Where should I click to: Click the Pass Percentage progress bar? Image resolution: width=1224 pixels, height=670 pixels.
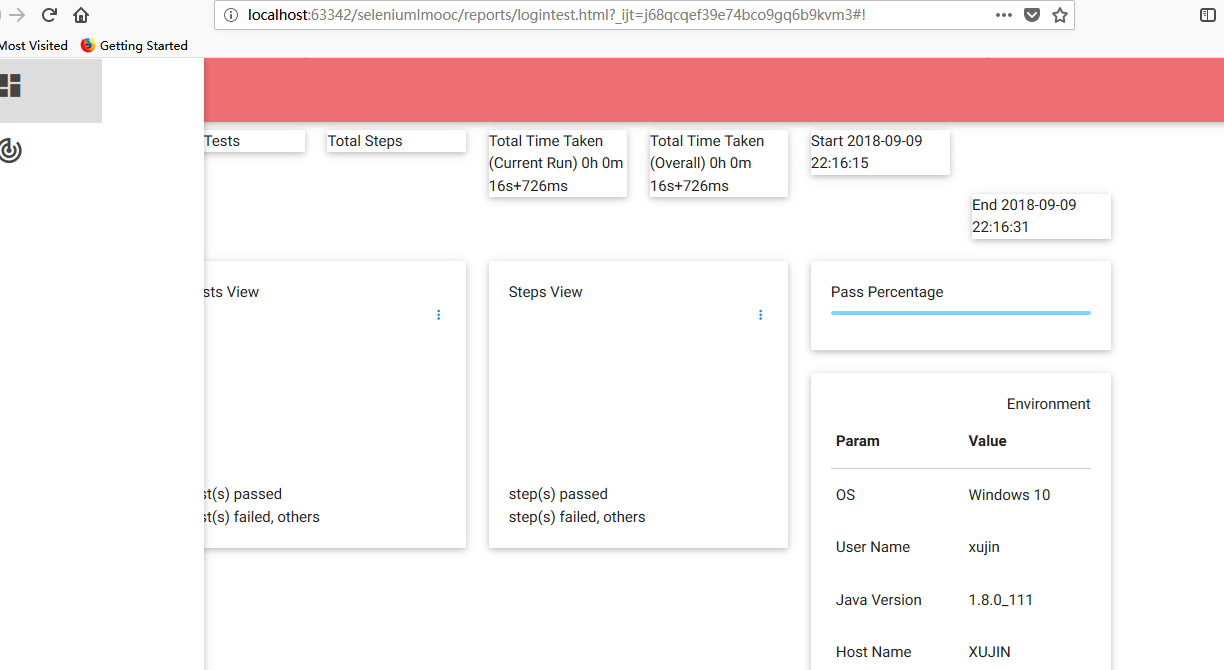[x=961, y=313]
